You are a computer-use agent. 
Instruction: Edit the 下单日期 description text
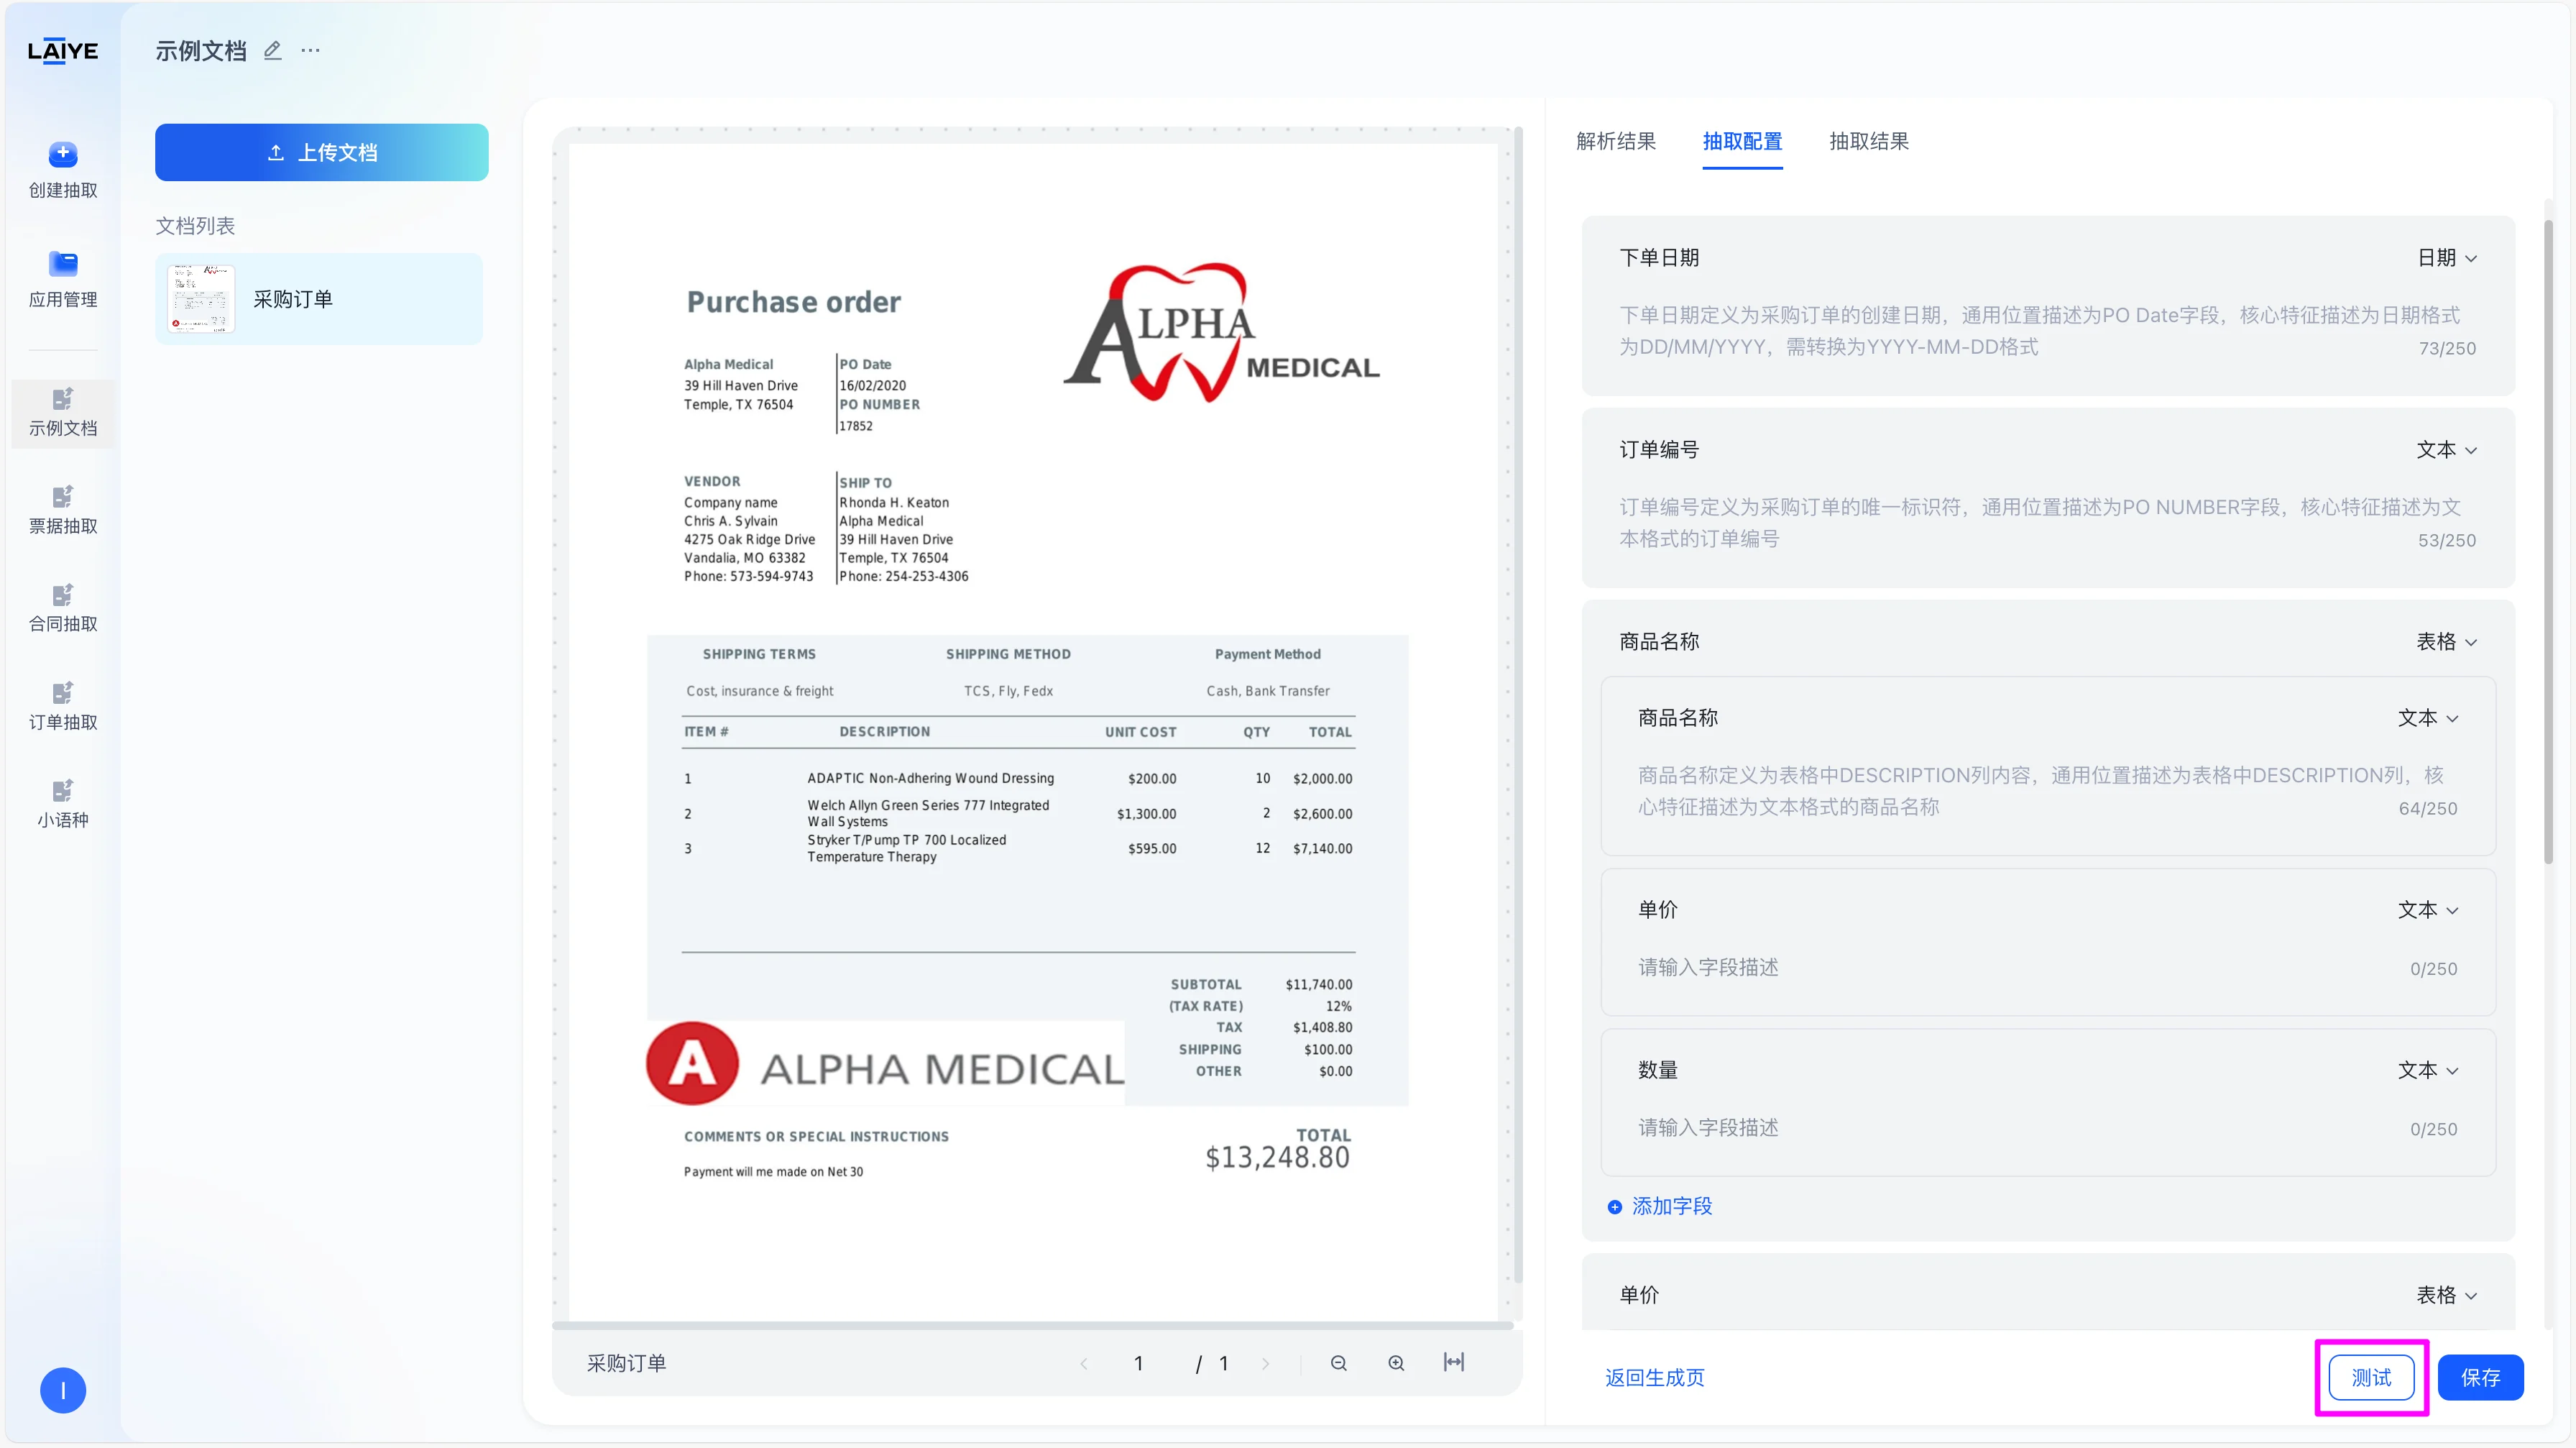coord(2040,331)
